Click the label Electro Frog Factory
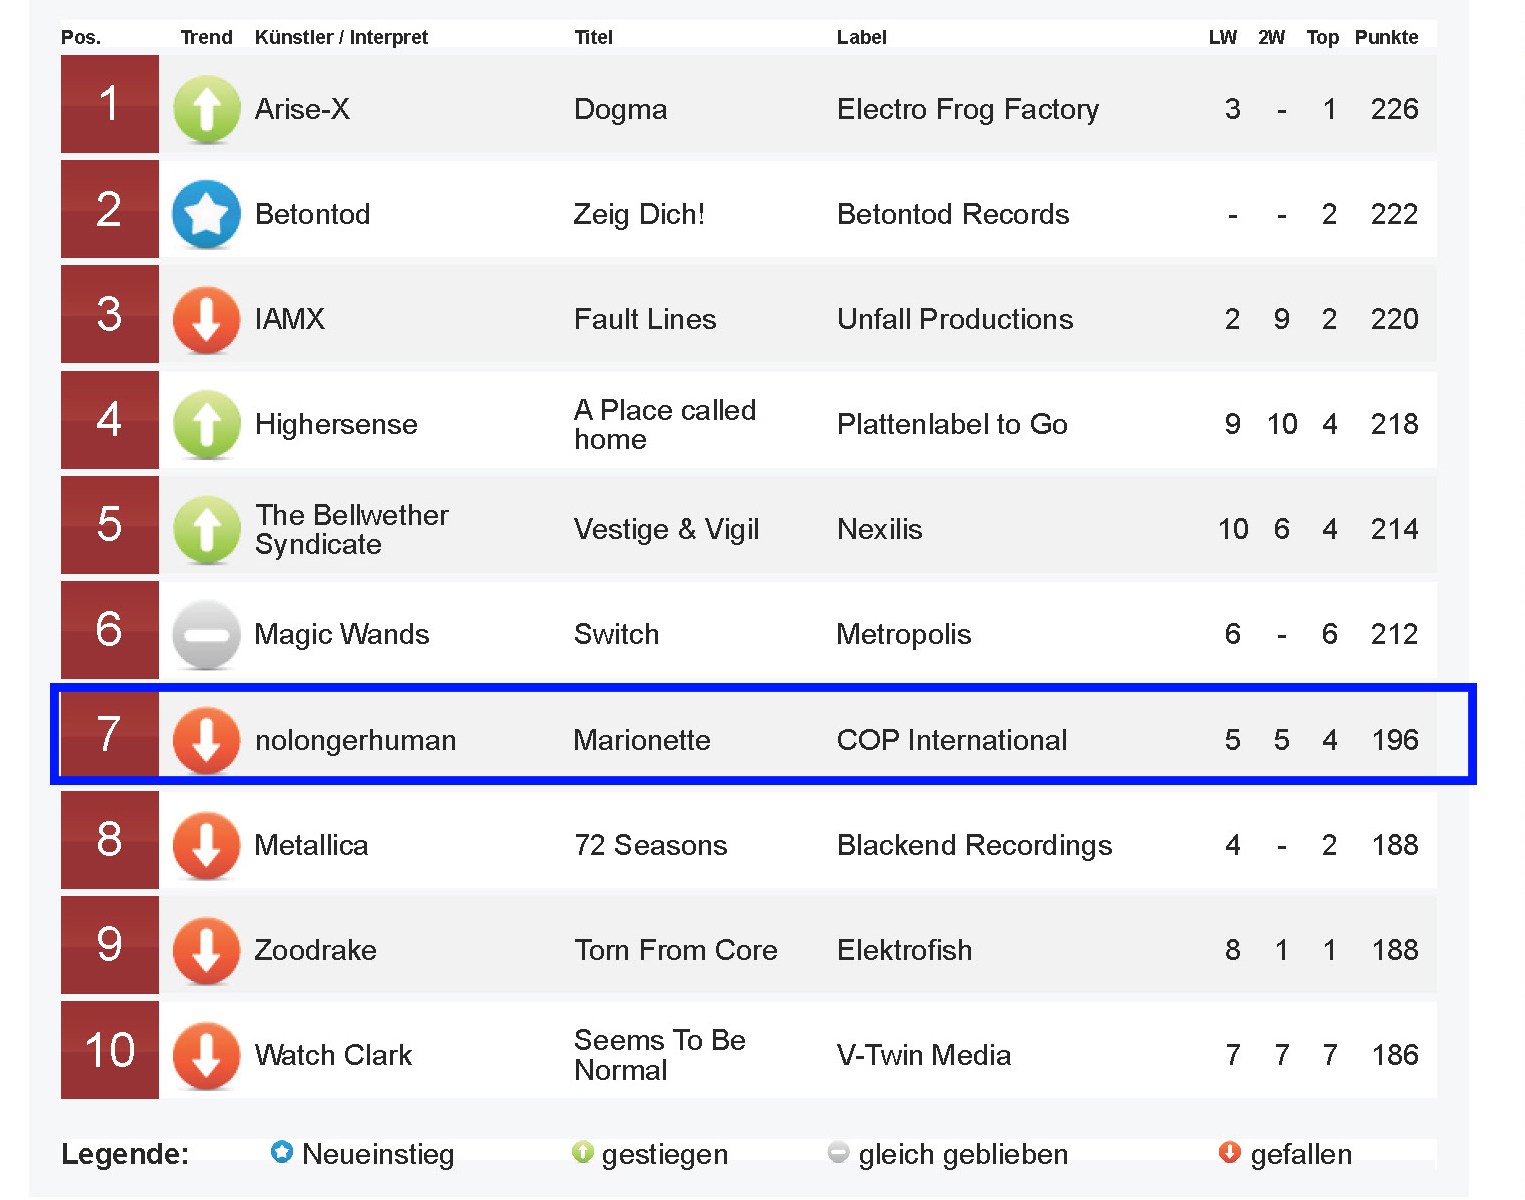 [x=967, y=109]
